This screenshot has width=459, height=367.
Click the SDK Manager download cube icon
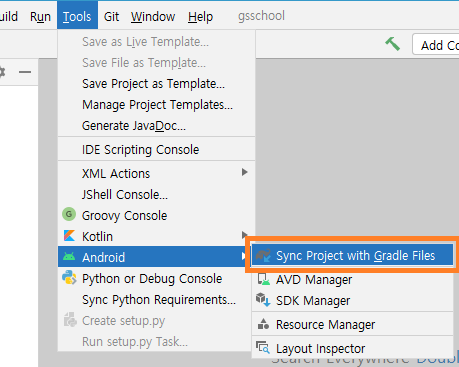pyautogui.click(x=263, y=300)
